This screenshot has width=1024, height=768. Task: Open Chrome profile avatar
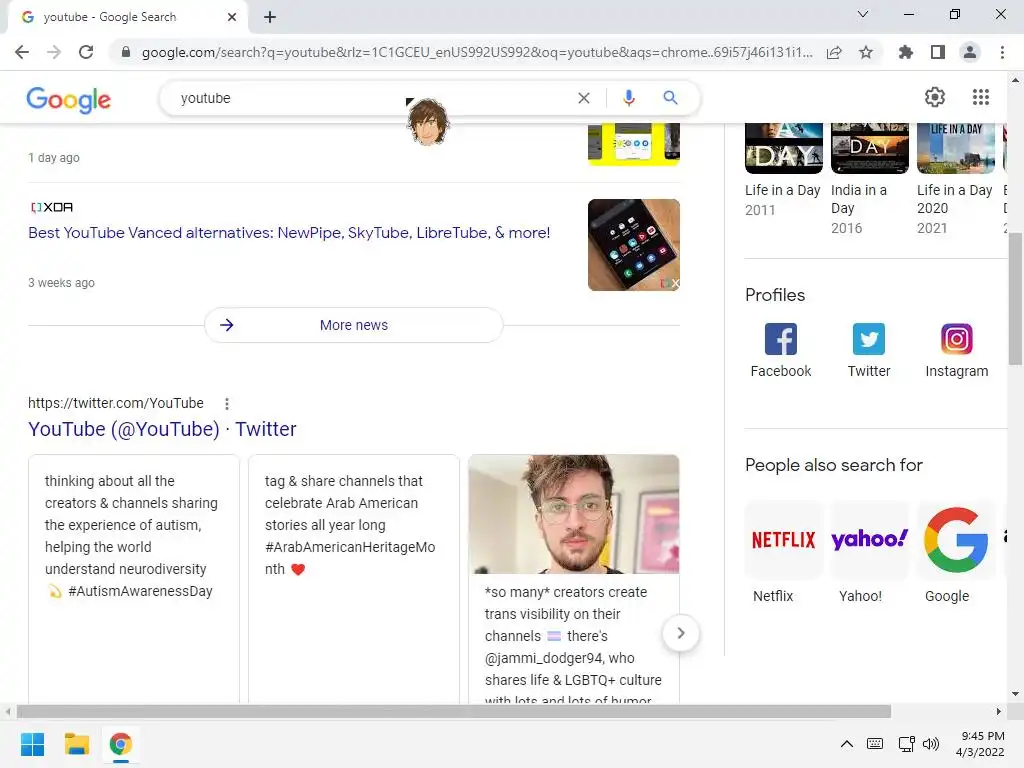(x=970, y=52)
